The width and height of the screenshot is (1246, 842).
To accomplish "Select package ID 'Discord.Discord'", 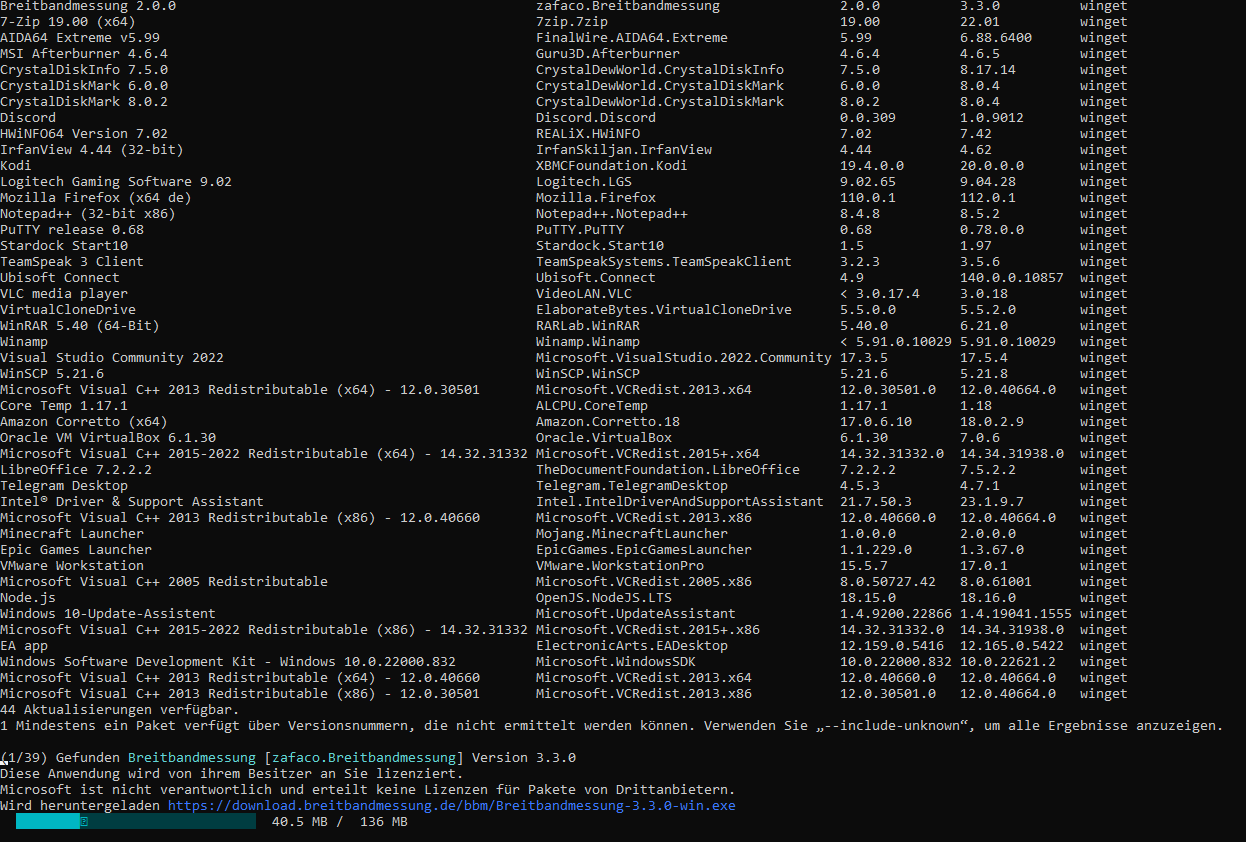I will click(596, 118).
